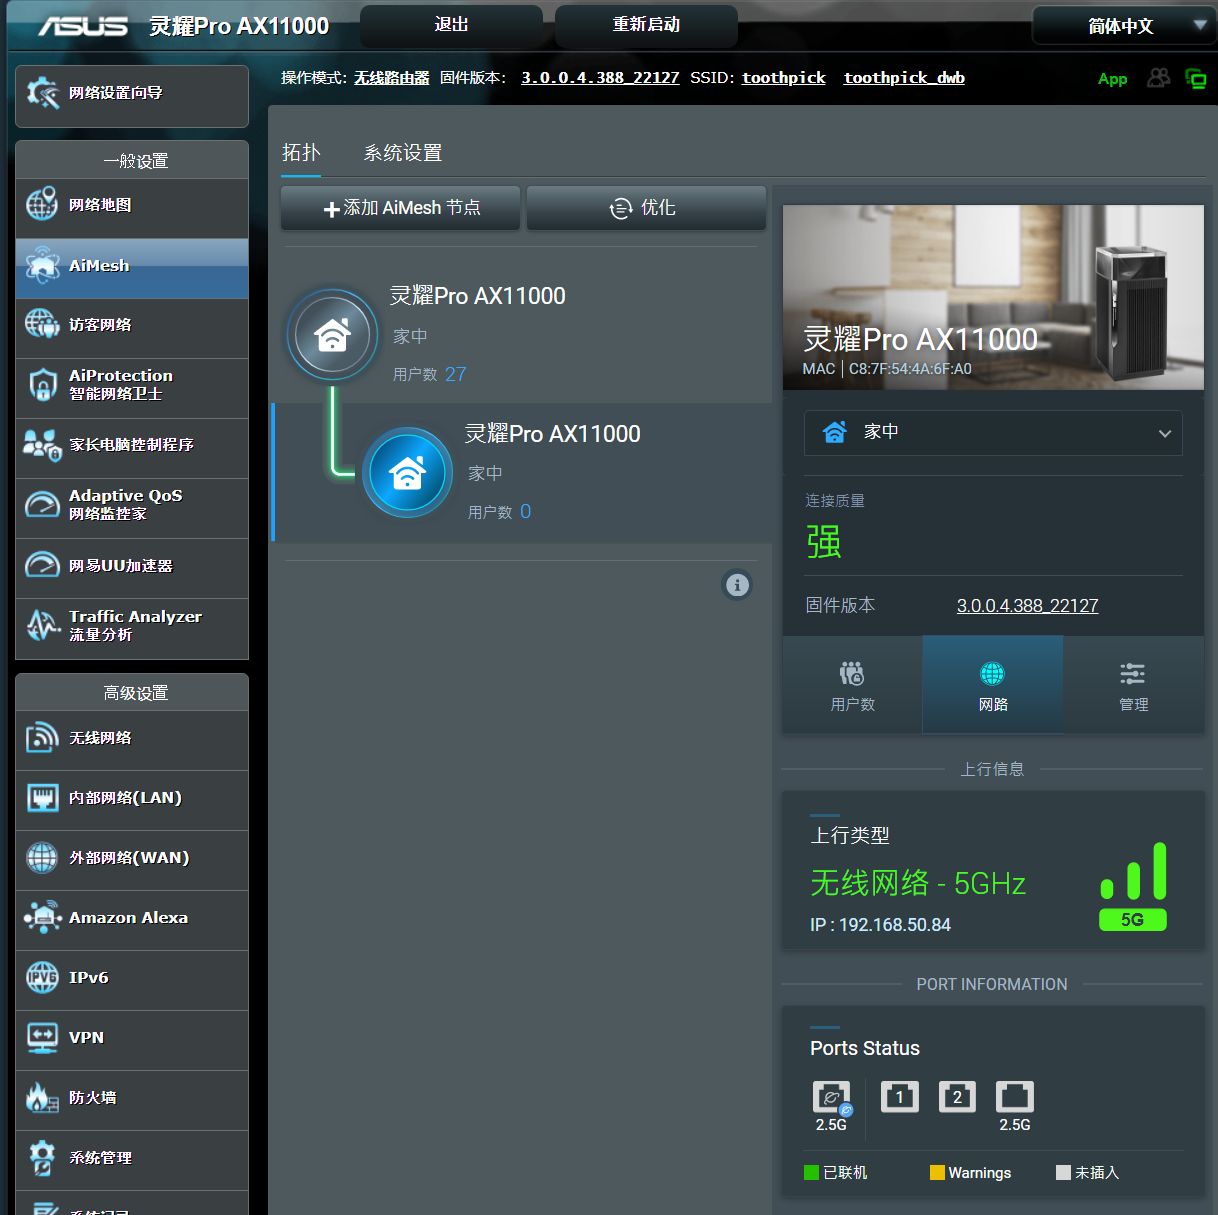Viewport: 1218px width, 1215px height.
Task: Click the users icon beside App
Action: (x=1158, y=77)
